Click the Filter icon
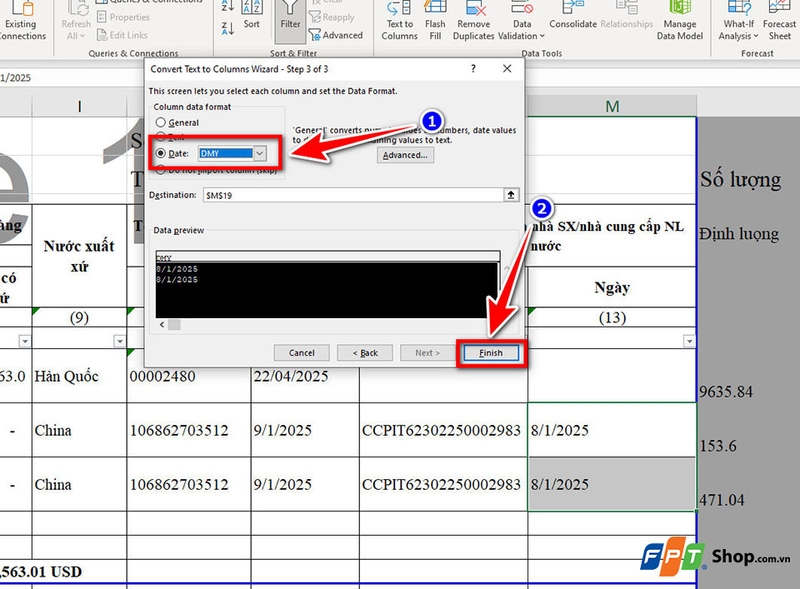800x589 pixels. coord(288,22)
